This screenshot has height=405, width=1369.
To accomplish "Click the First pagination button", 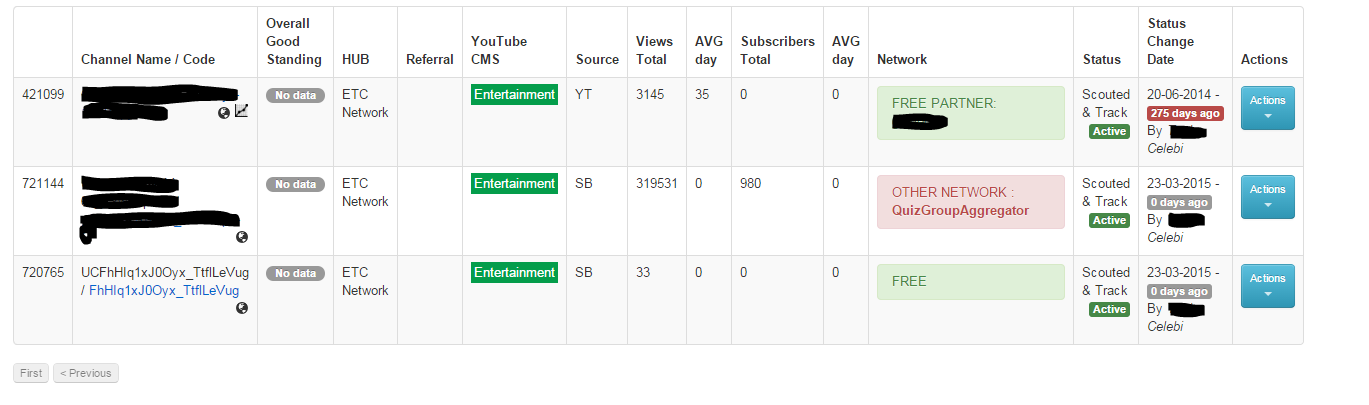I will pos(31,373).
